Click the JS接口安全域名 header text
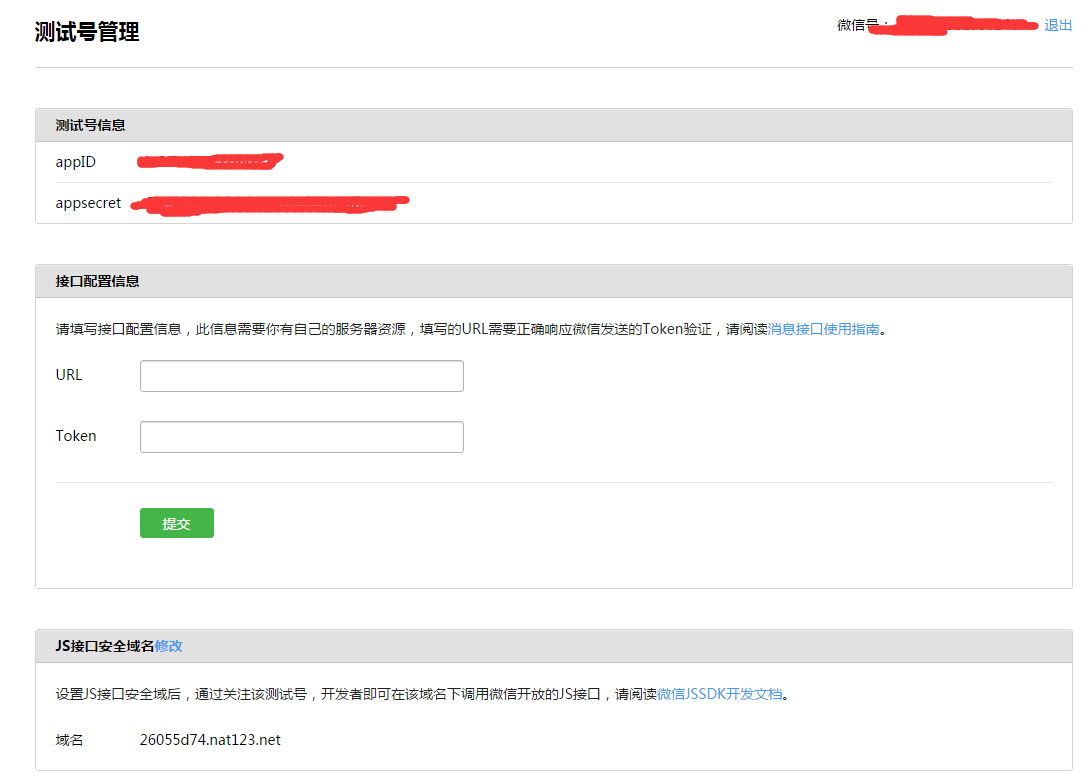Screen dimensions: 1085x773 coord(105,646)
